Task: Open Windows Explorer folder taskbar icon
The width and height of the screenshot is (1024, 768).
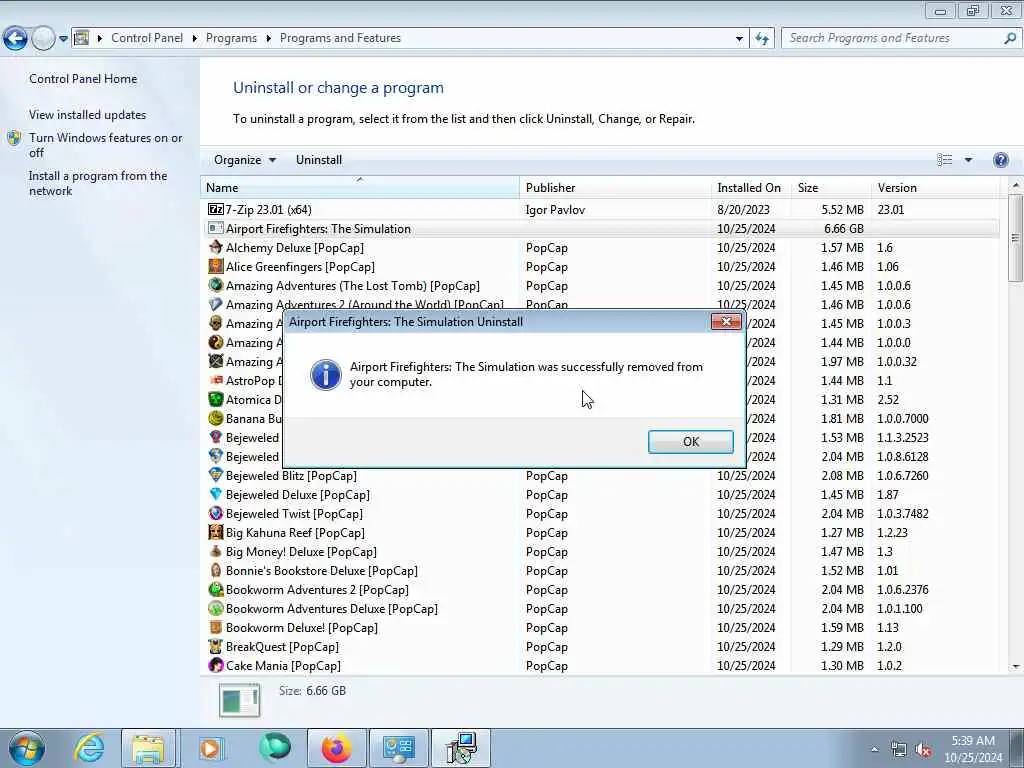Action: [x=148, y=748]
